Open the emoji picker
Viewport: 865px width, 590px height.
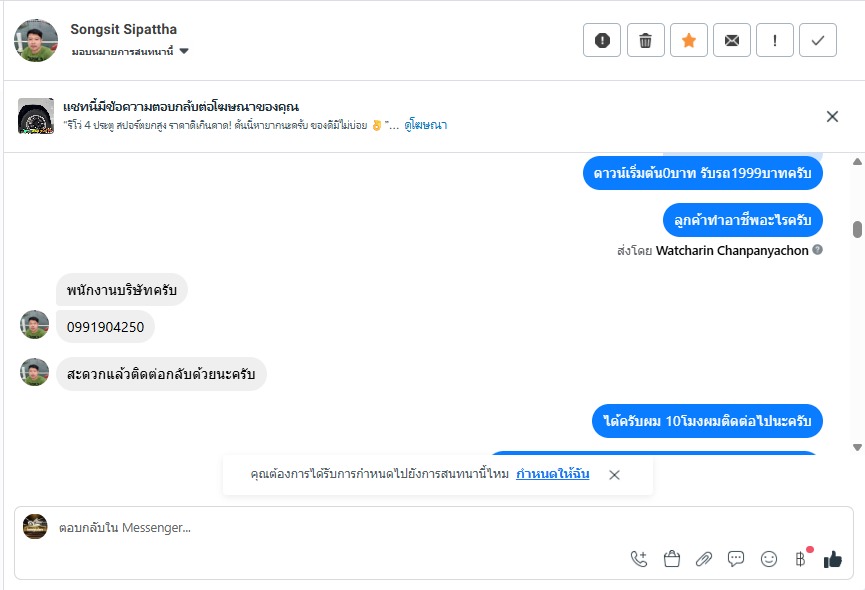click(x=768, y=559)
